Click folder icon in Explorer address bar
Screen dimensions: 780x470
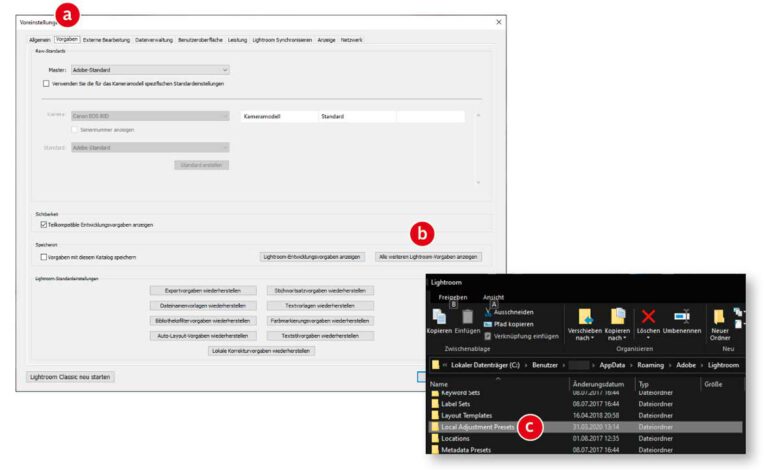coord(436,365)
